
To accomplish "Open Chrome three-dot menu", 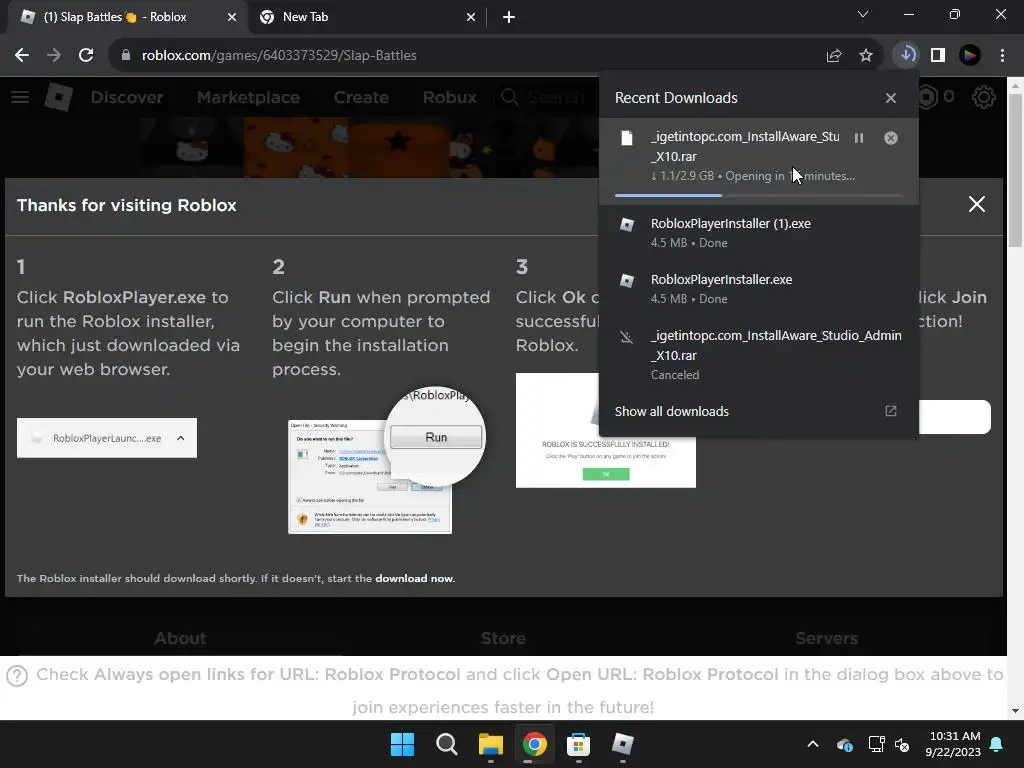I will (1002, 55).
